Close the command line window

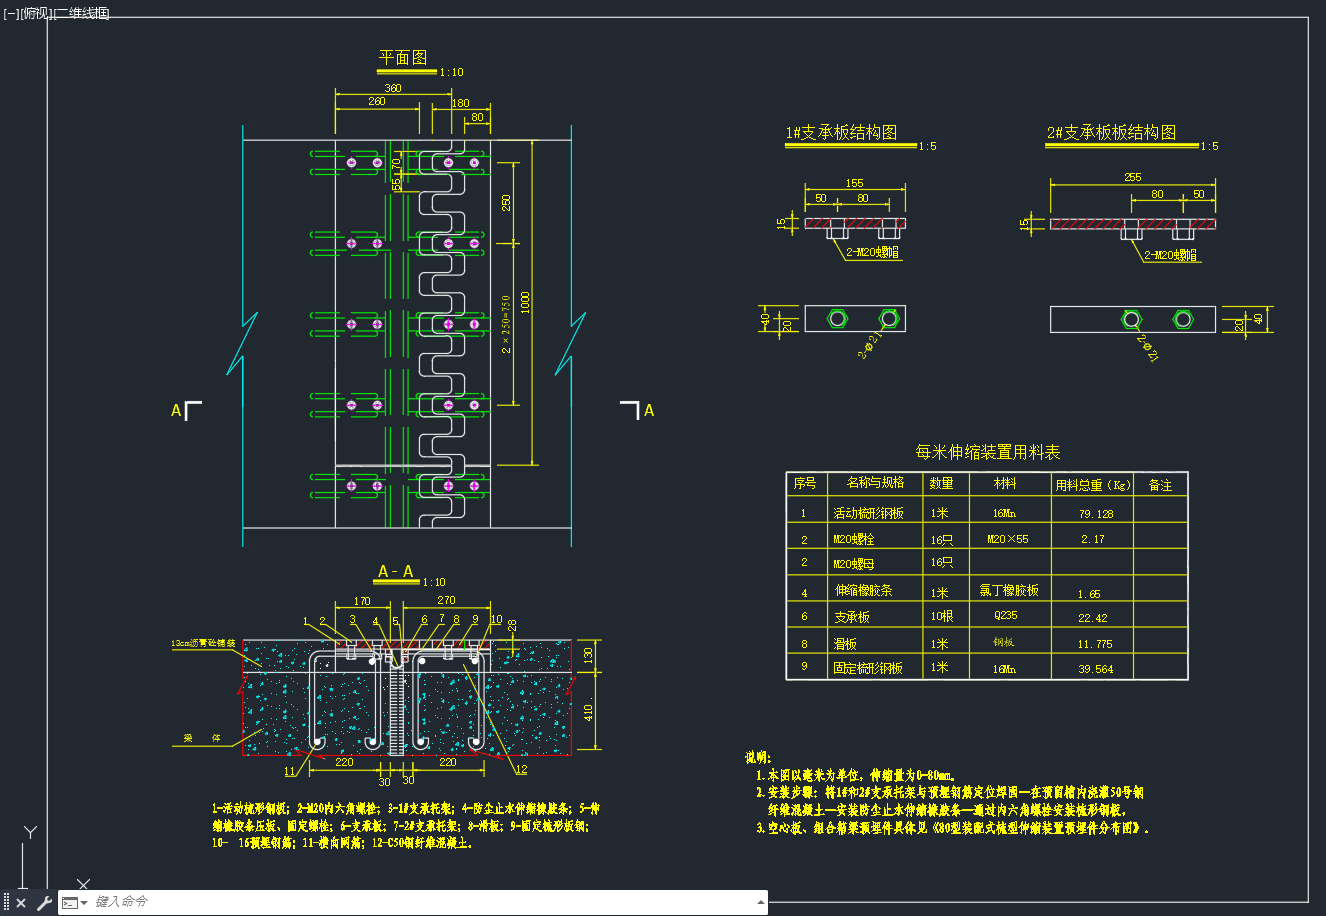click(21, 903)
